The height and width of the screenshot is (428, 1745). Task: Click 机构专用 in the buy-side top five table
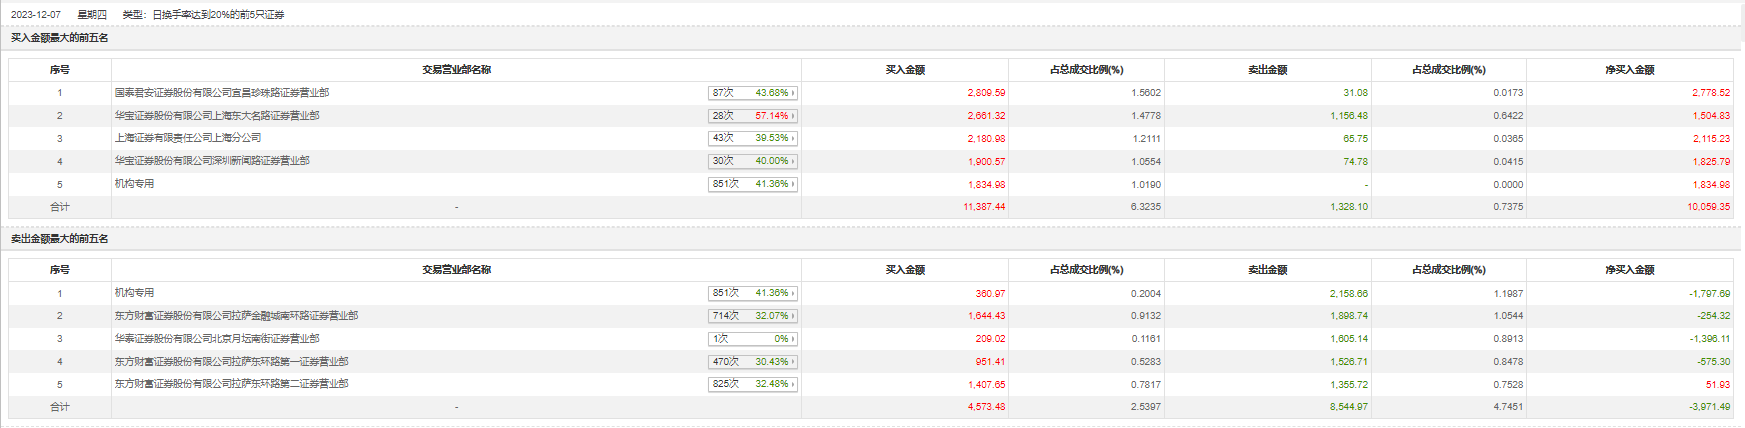tap(134, 184)
